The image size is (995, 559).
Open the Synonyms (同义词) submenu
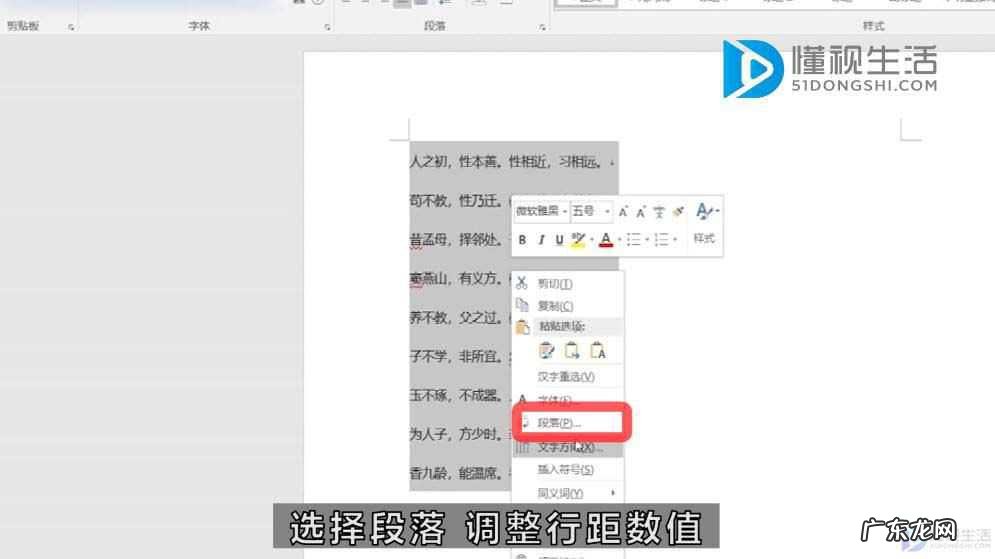pos(567,493)
